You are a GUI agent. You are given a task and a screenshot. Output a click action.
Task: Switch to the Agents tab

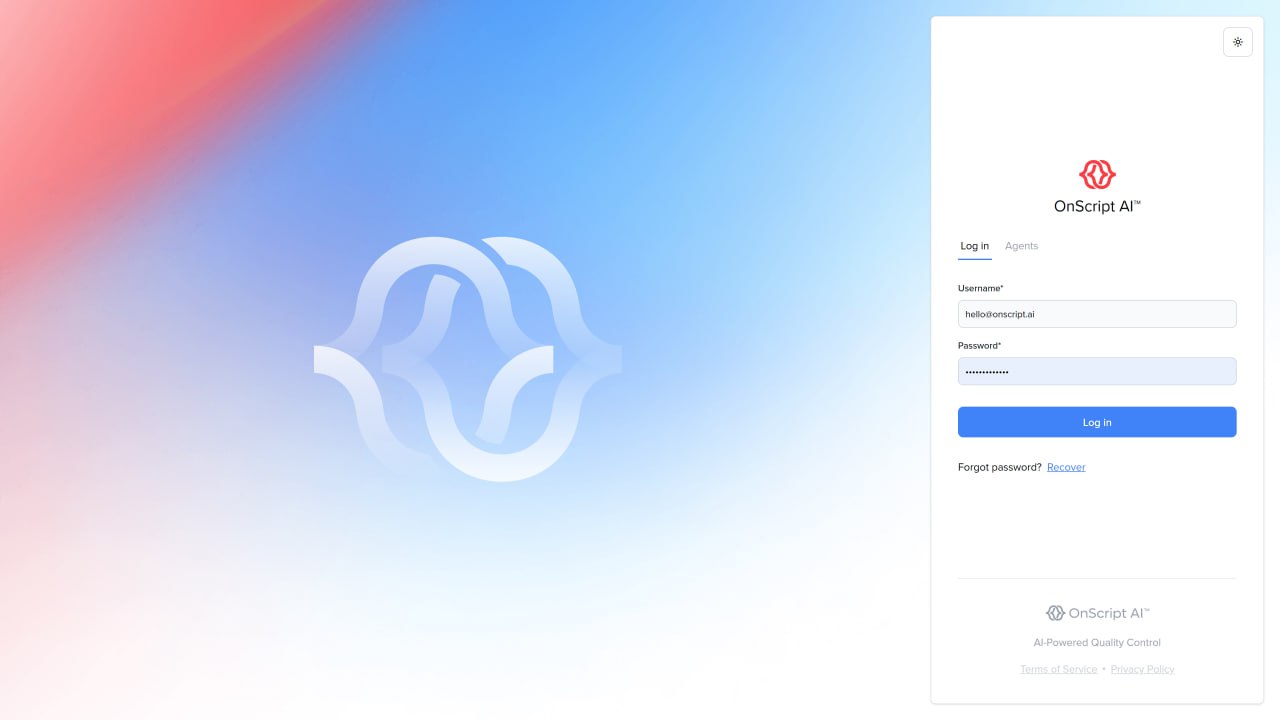(x=1021, y=246)
